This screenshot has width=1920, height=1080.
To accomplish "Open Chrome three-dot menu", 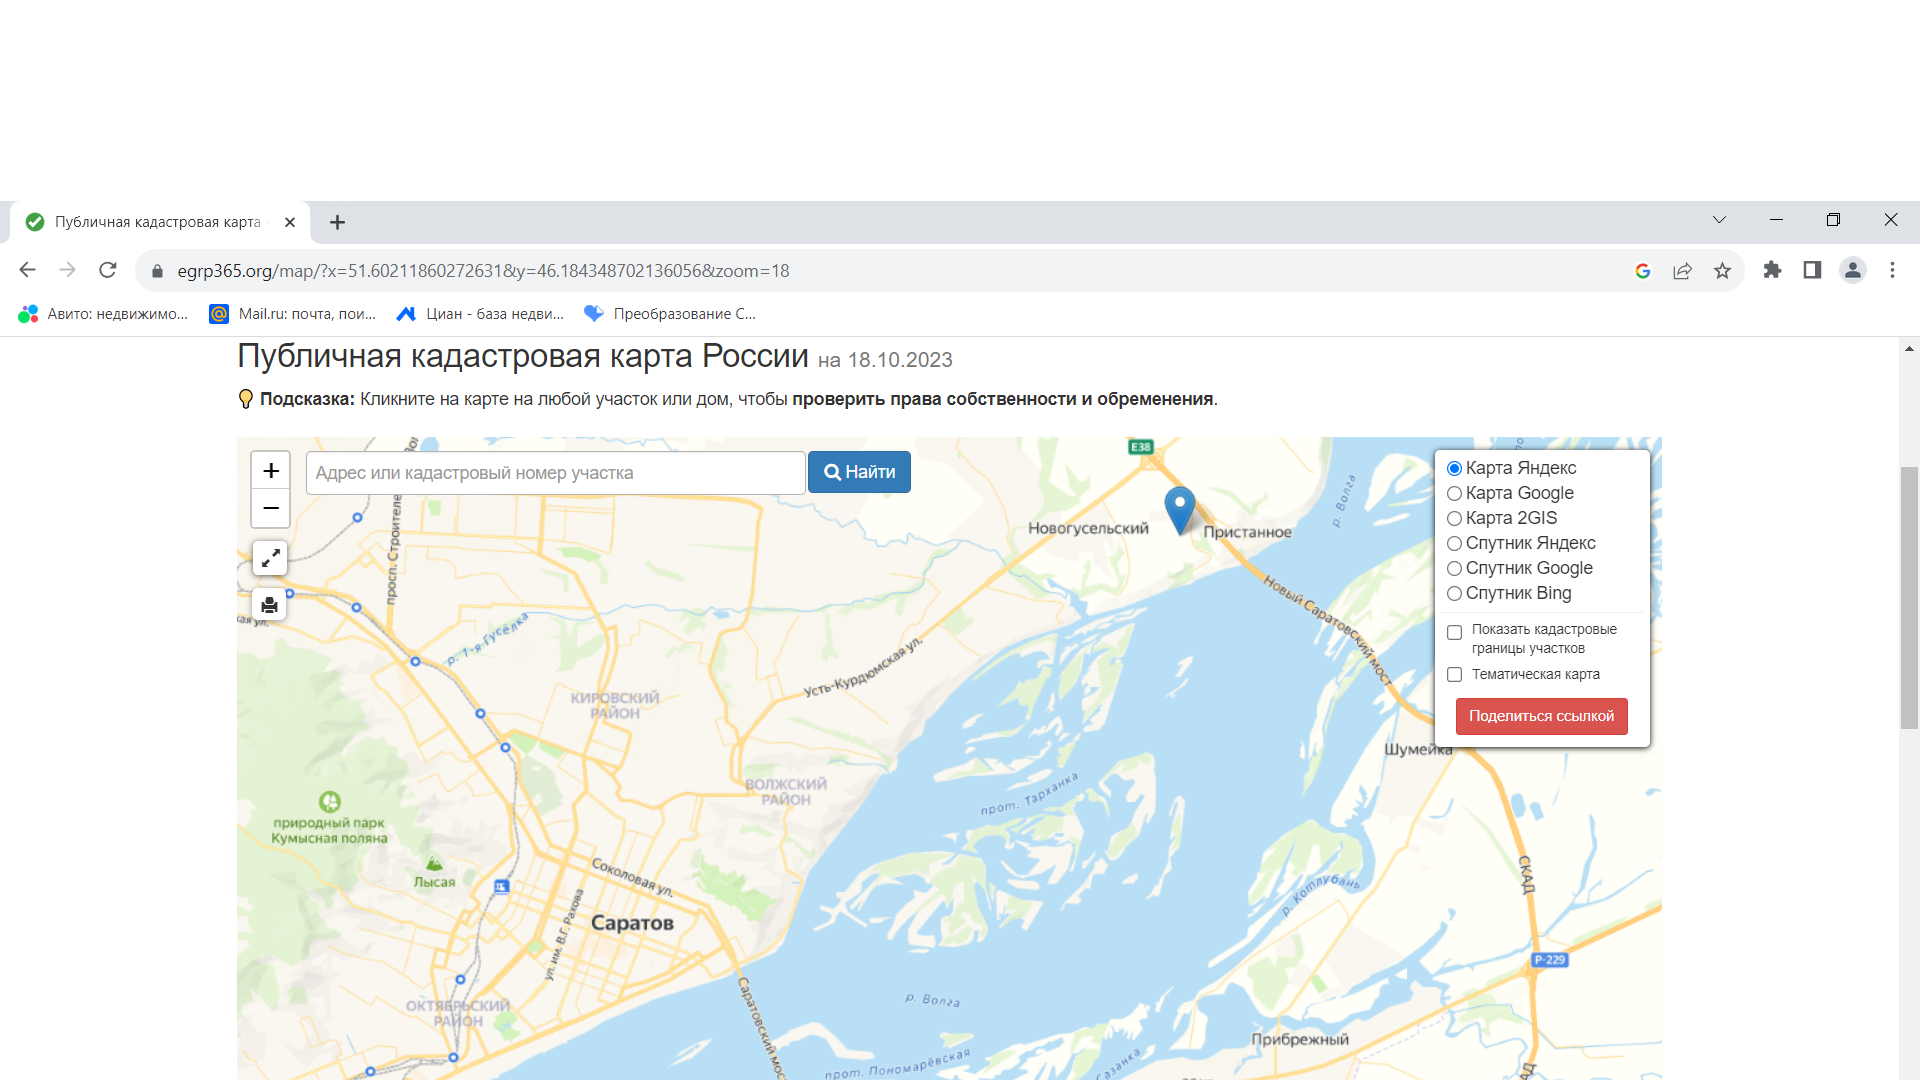I will 1892,270.
